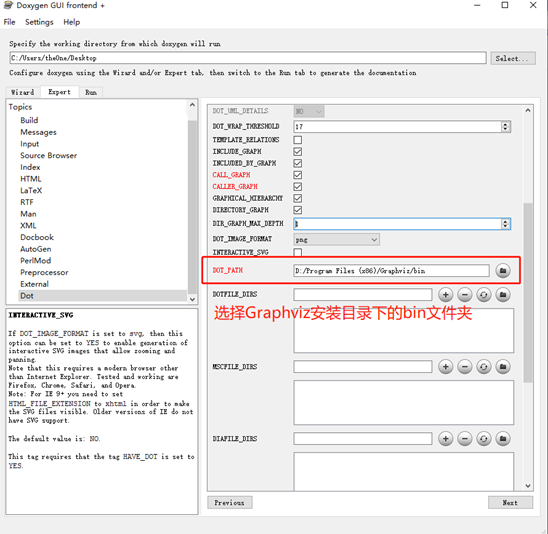Add an MSCFILE_DIRS entry with plus icon
This screenshot has height=534, width=548.
(446, 367)
